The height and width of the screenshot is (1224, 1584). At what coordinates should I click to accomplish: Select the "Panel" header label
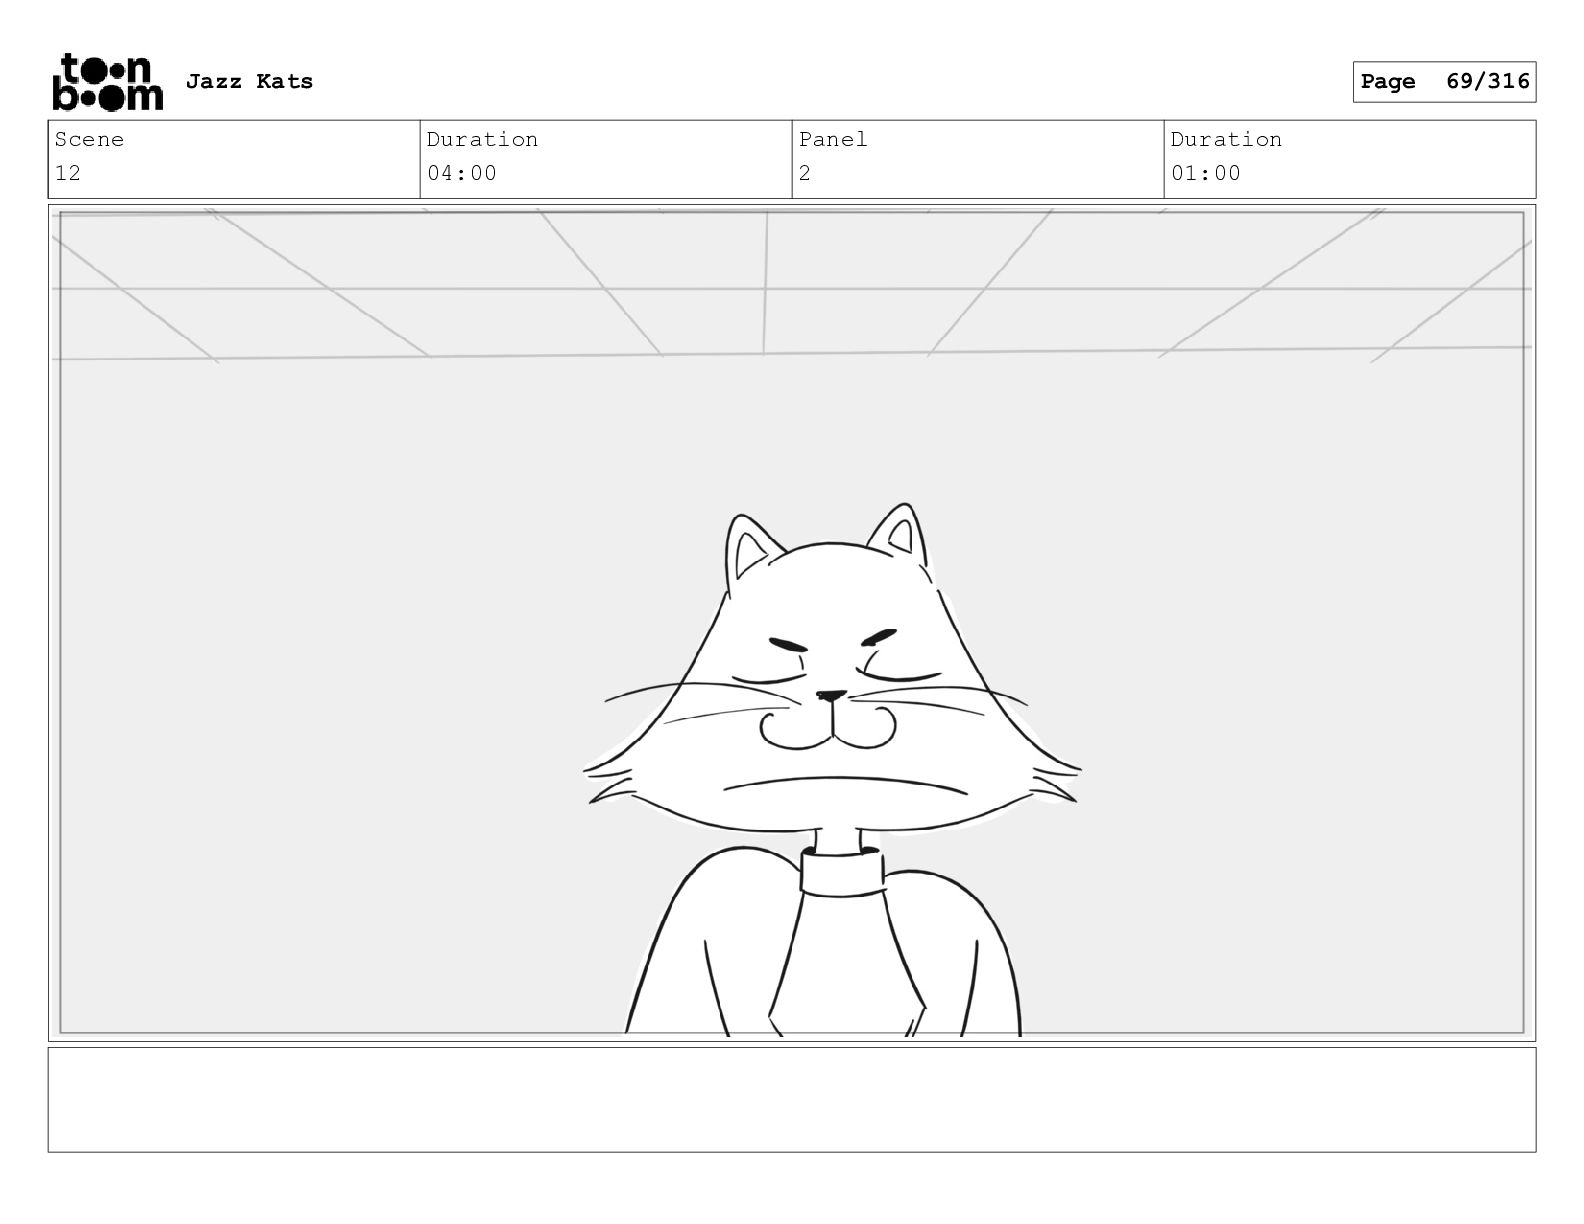pyautogui.click(x=833, y=140)
